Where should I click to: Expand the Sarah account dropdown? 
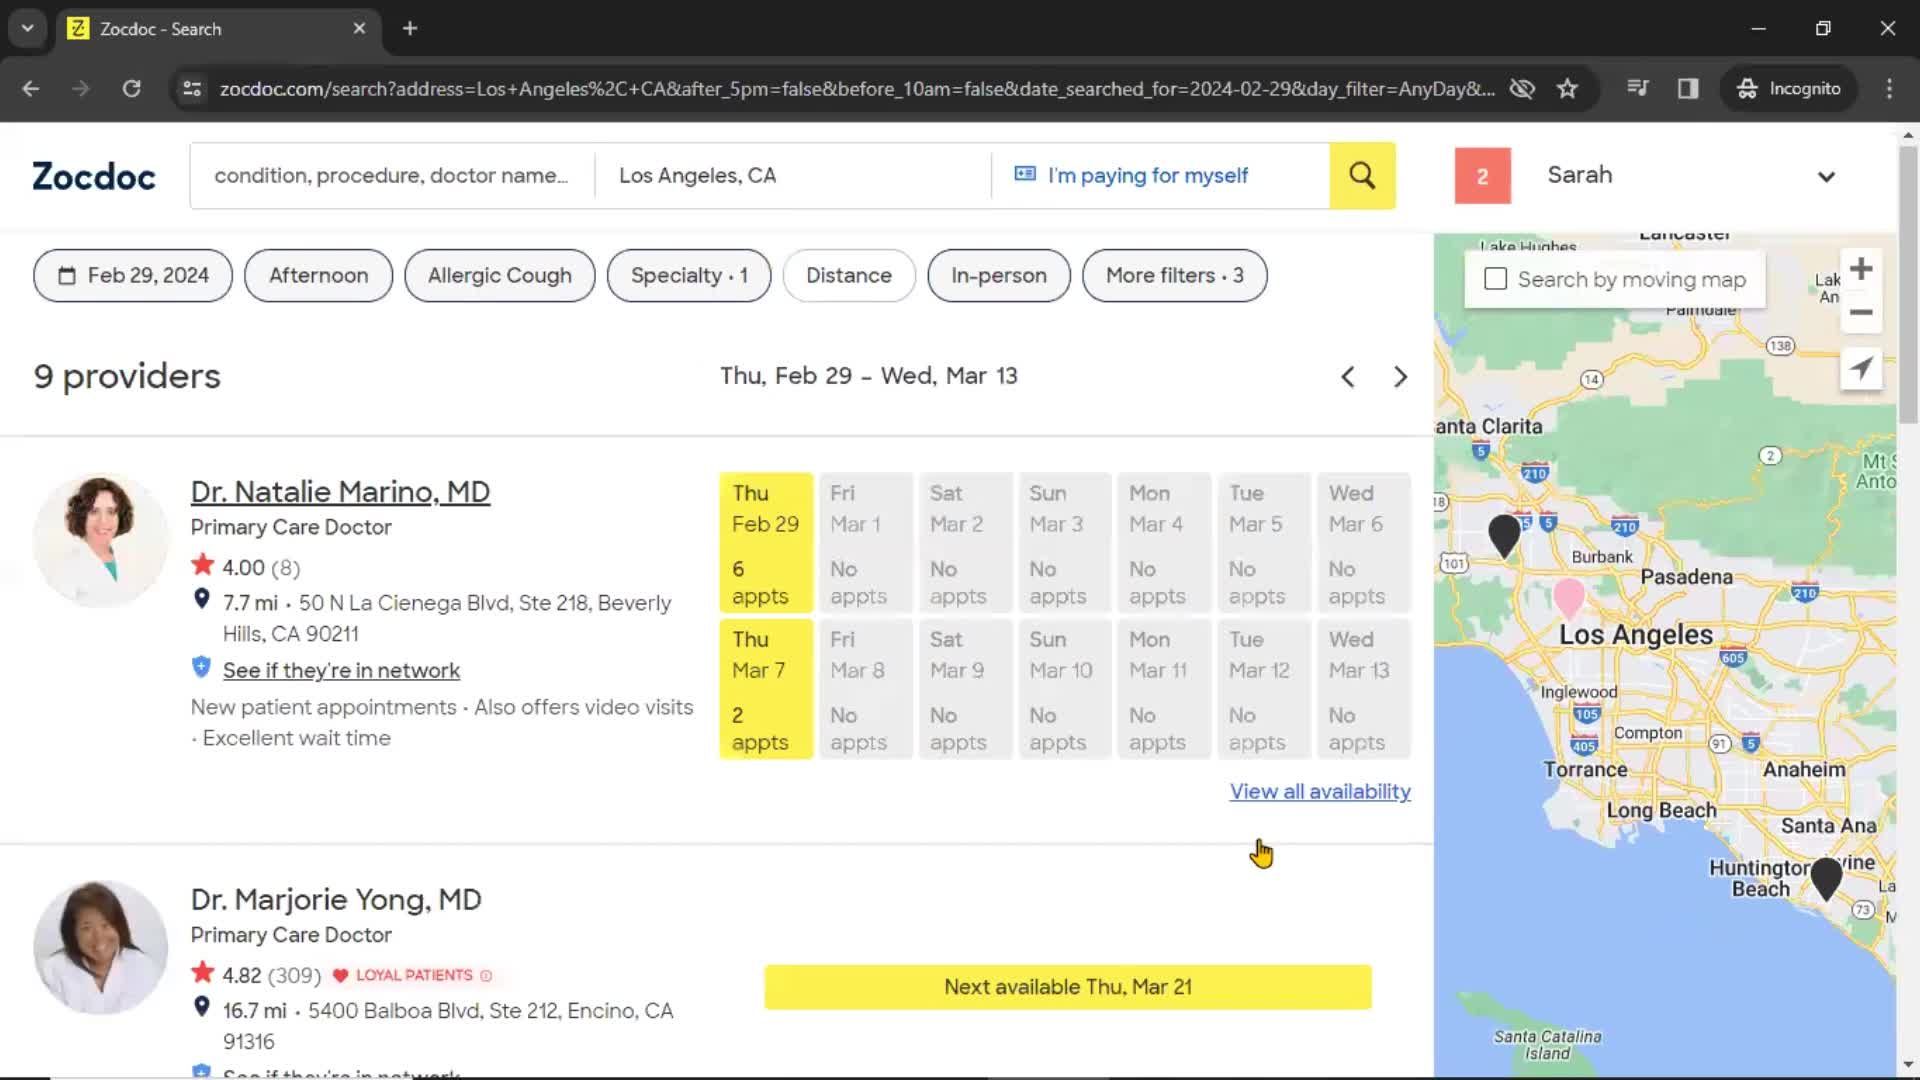[x=1826, y=177]
